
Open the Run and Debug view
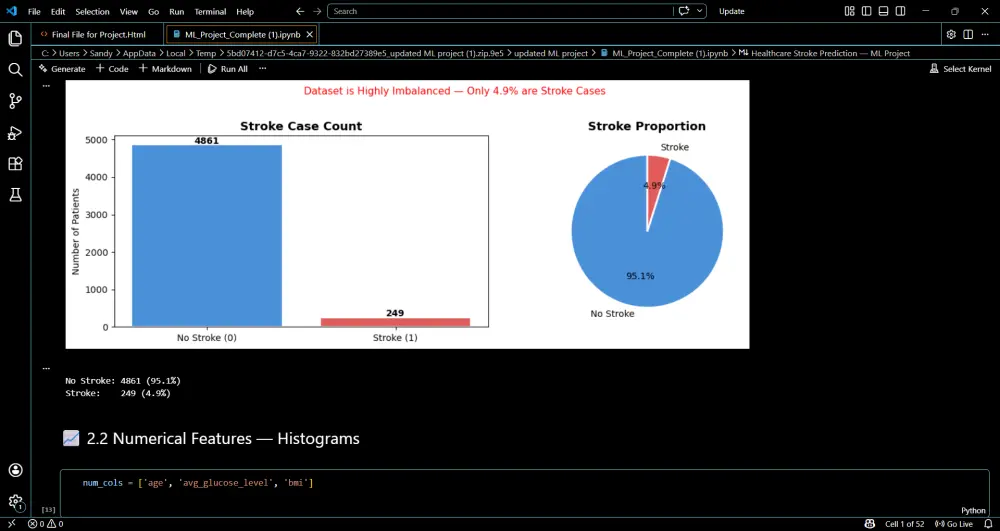15,133
